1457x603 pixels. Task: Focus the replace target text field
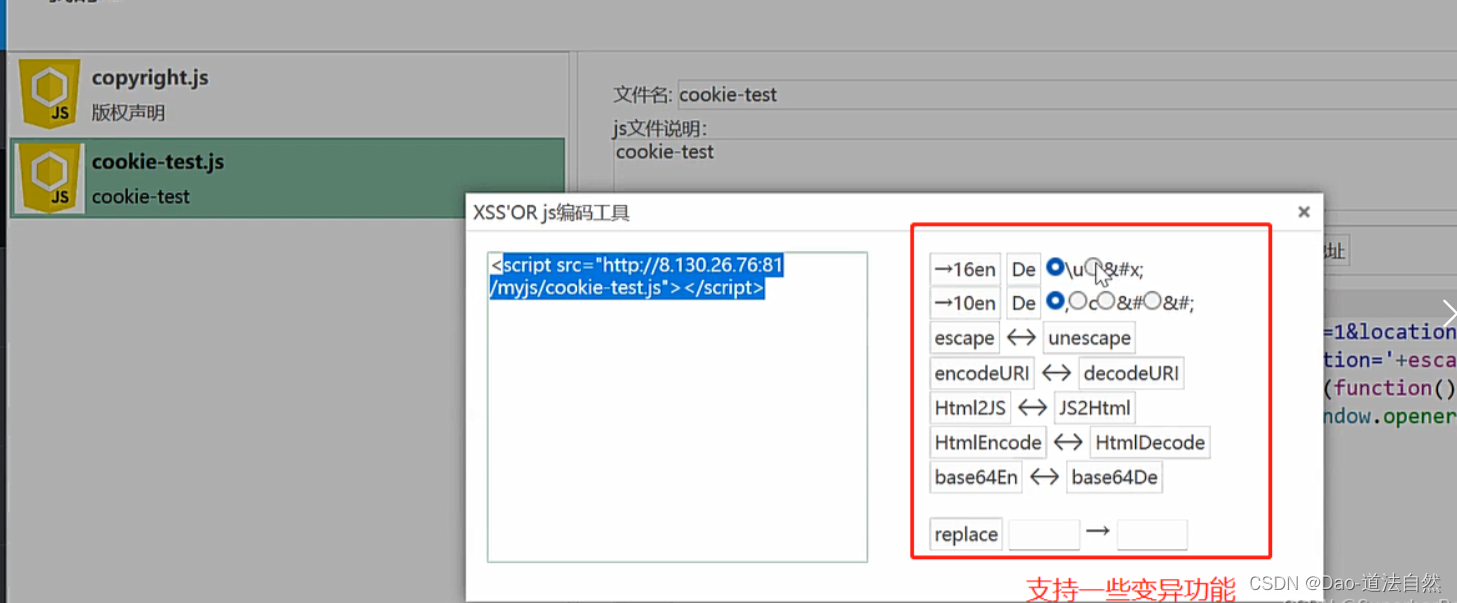[1152, 535]
